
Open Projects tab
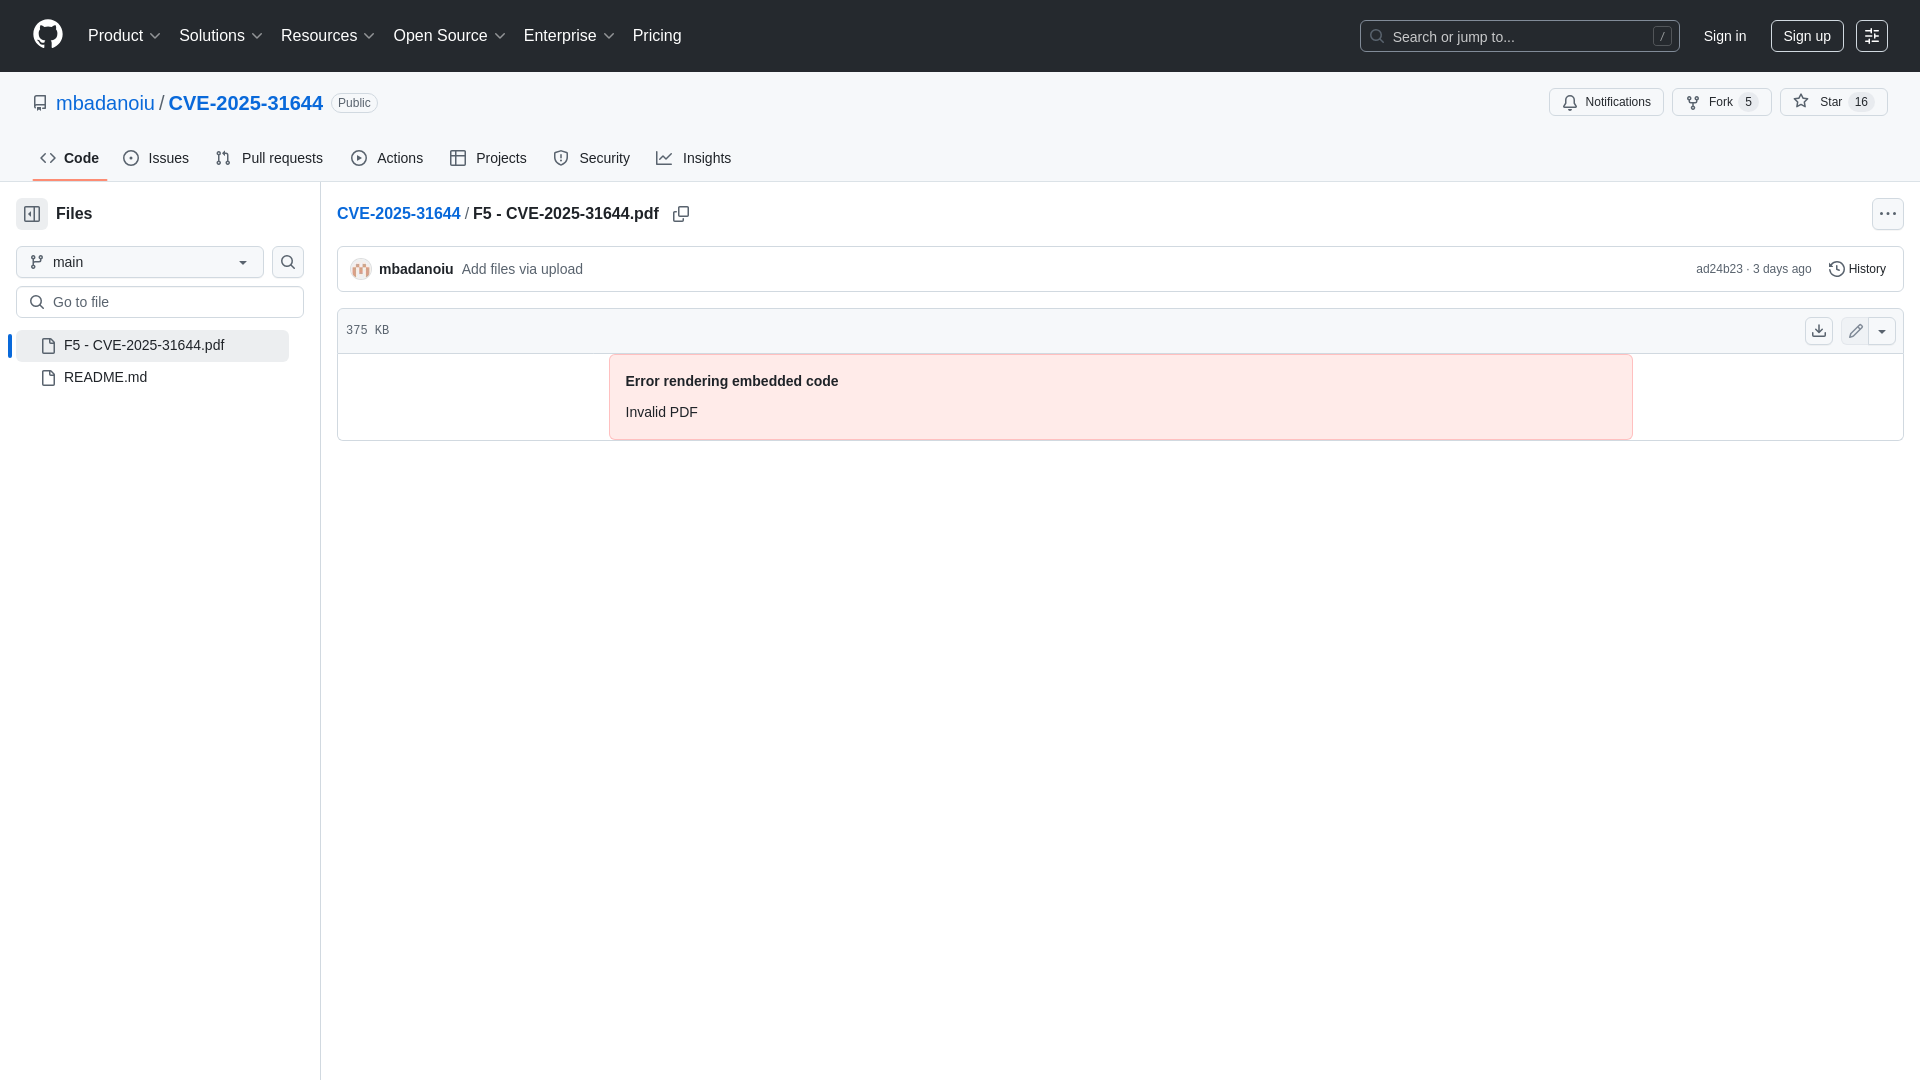click(488, 158)
